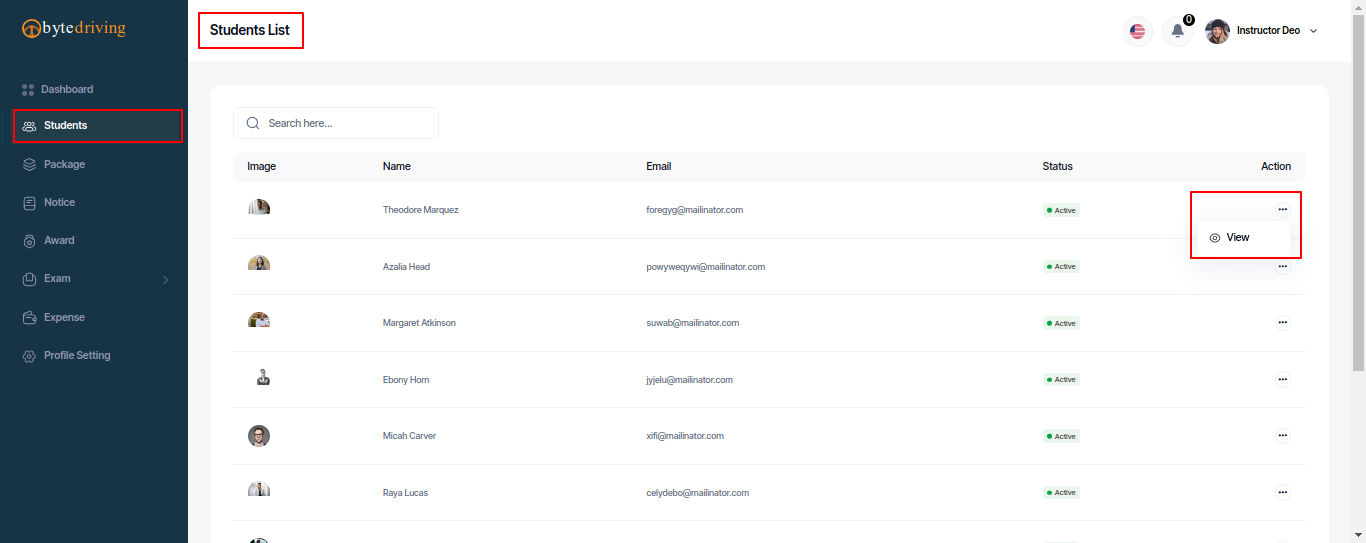Click Micah Carver's profile image
The image size is (1366, 543).
tap(259, 436)
